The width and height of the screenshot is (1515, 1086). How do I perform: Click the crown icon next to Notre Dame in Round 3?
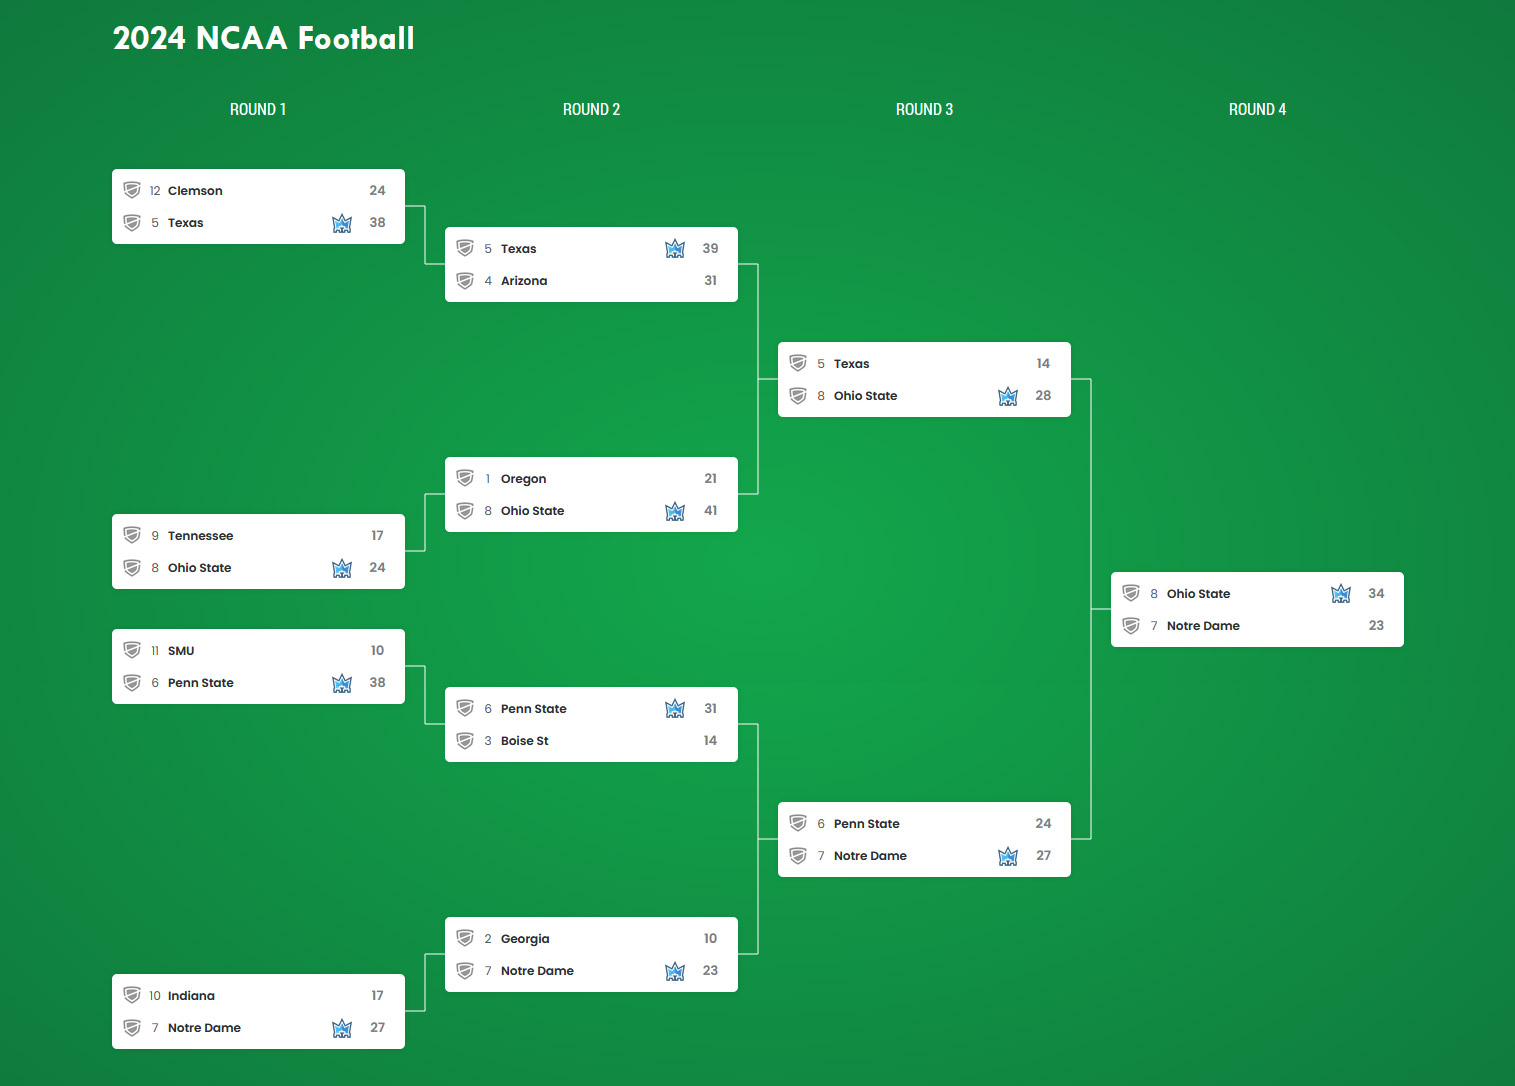pos(1008,856)
